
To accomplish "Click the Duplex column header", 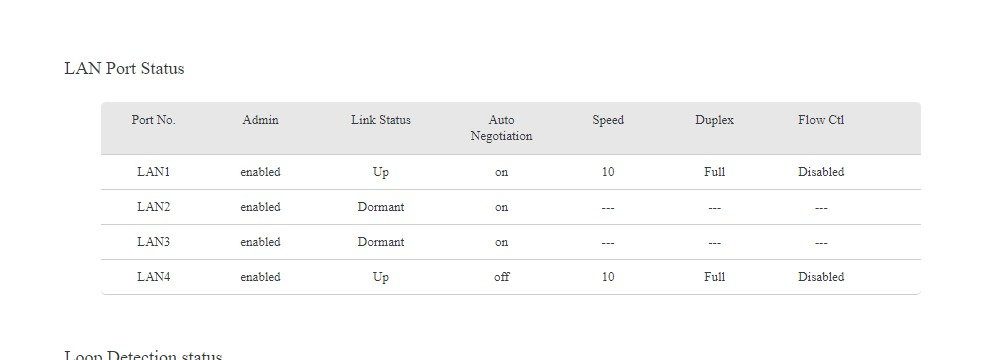I will pos(714,120).
